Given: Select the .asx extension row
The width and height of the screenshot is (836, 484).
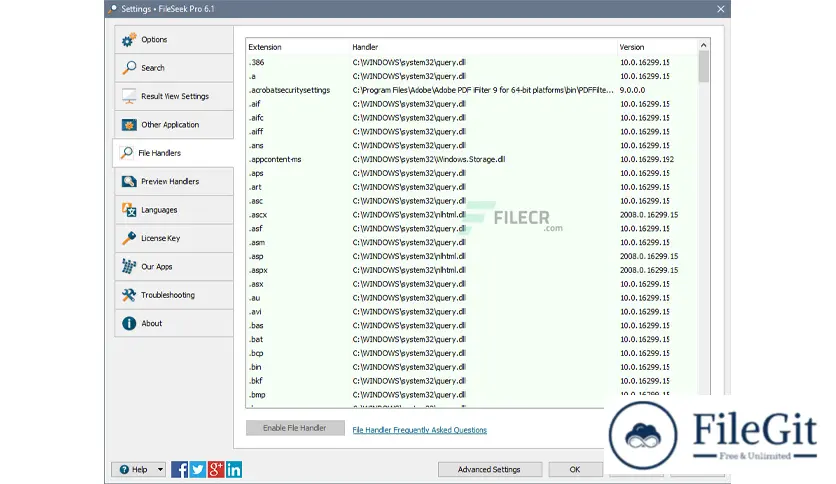Looking at the screenshot, I should [471, 284].
